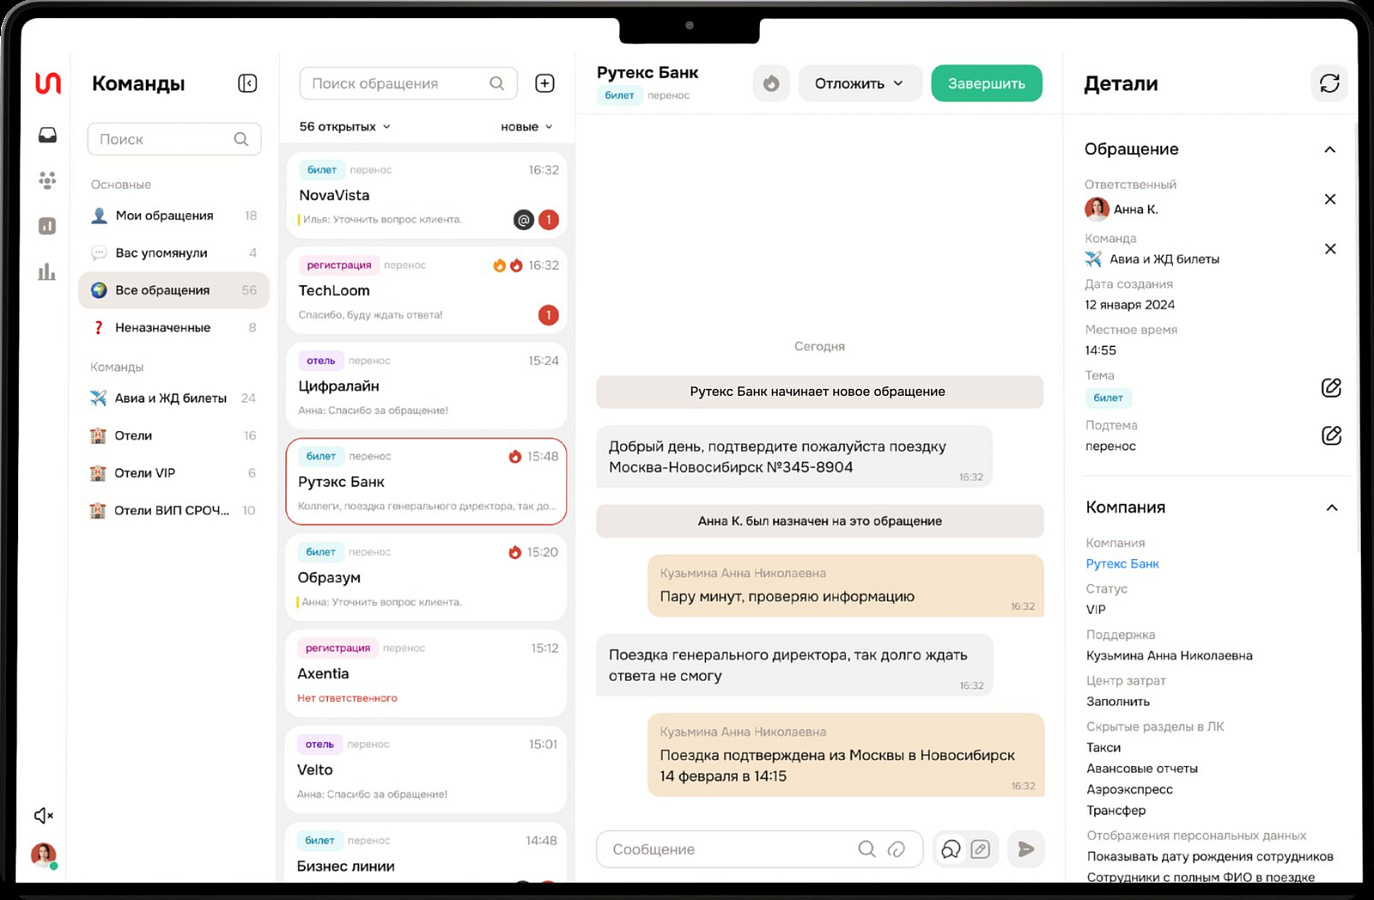Remove team Авиа и ЖД билеты from request
Image resolution: width=1374 pixels, height=900 pixels.
tap(1330, 249)
